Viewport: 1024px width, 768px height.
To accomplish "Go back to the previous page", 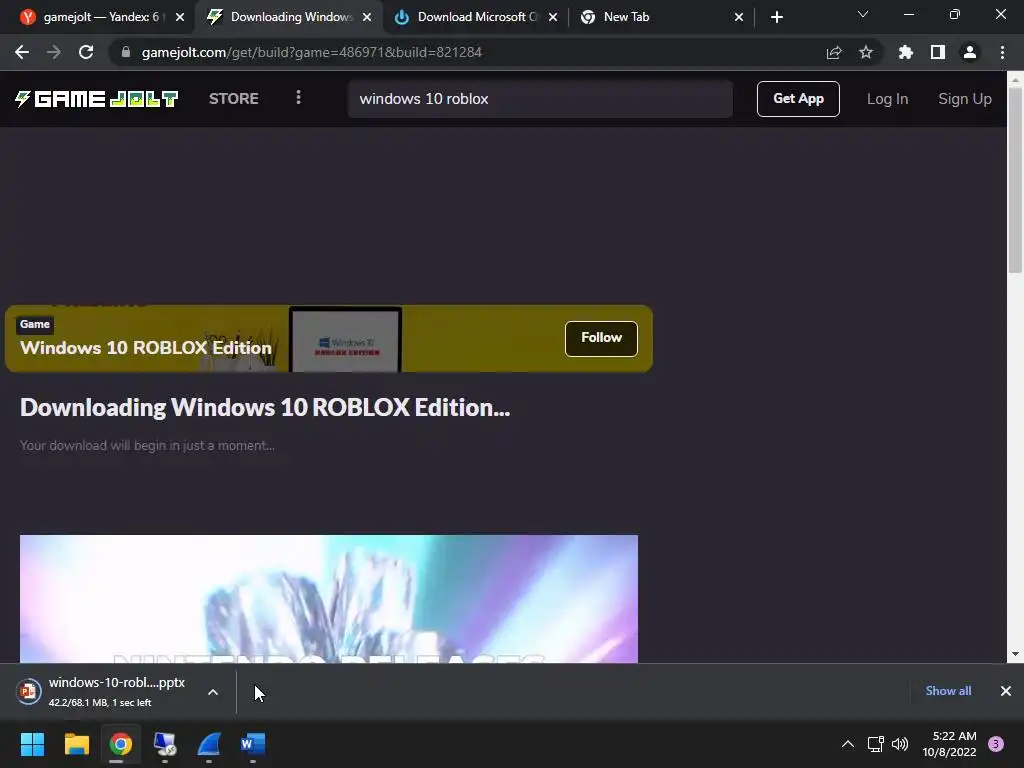I will (x=22, y=52).
